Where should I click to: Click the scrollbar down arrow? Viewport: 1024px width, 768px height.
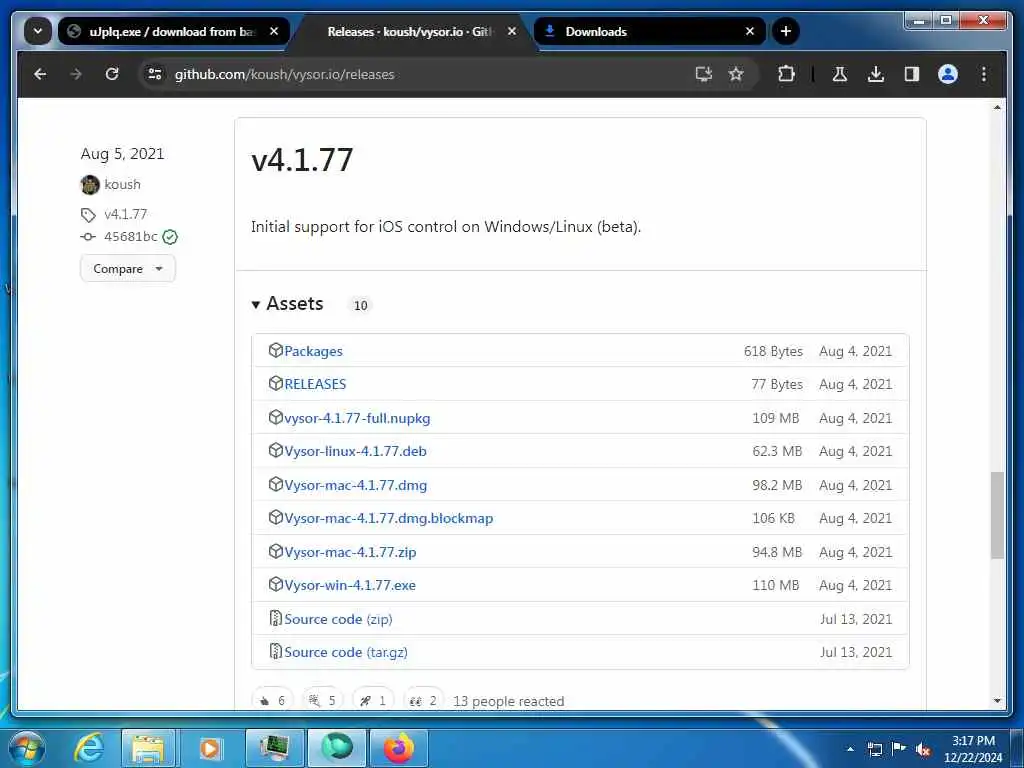997,701
